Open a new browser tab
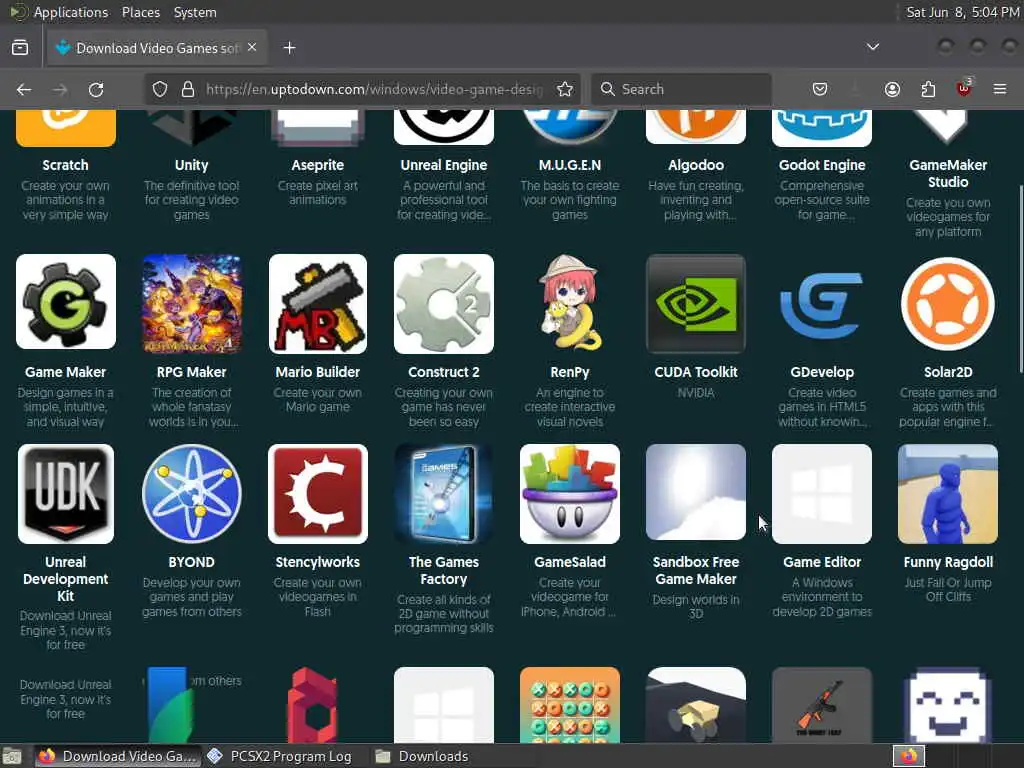 [x=289, y=48]
